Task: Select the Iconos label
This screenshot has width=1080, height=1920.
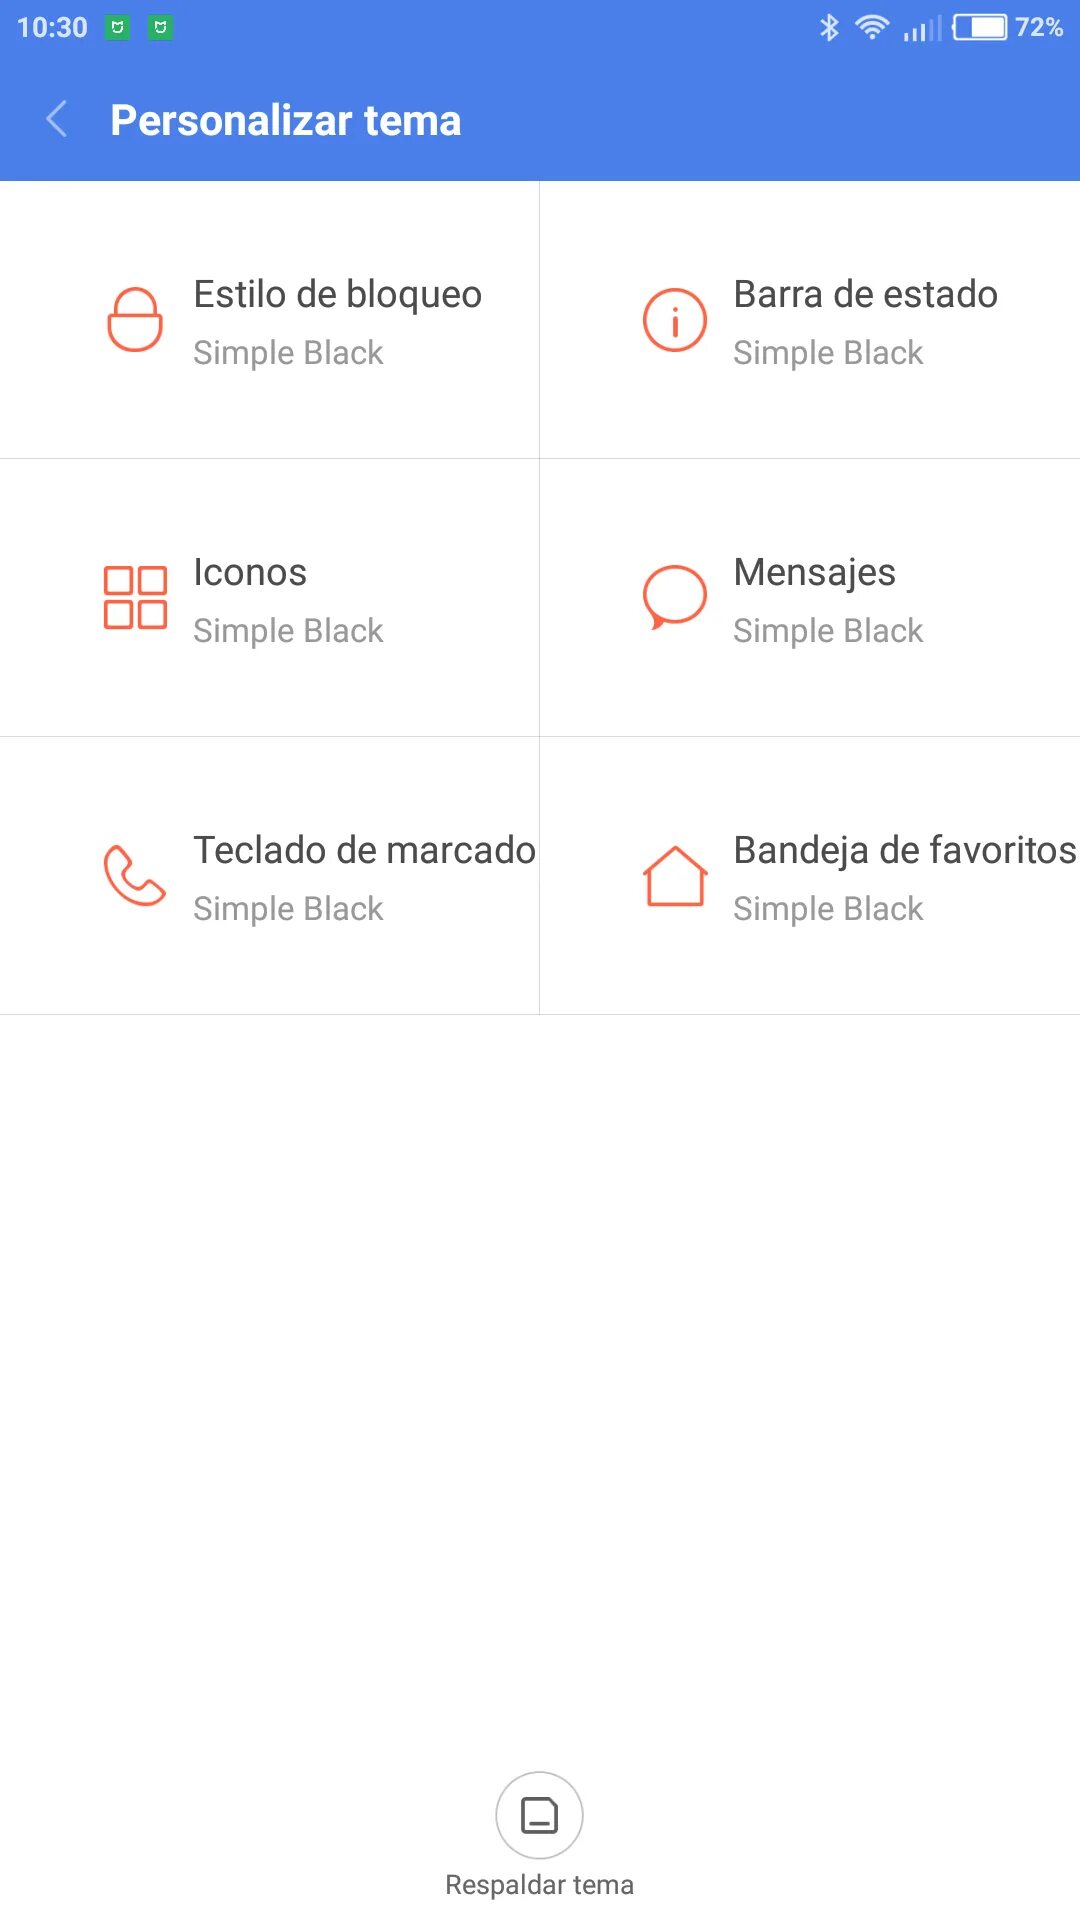Action: pos(250,573)
